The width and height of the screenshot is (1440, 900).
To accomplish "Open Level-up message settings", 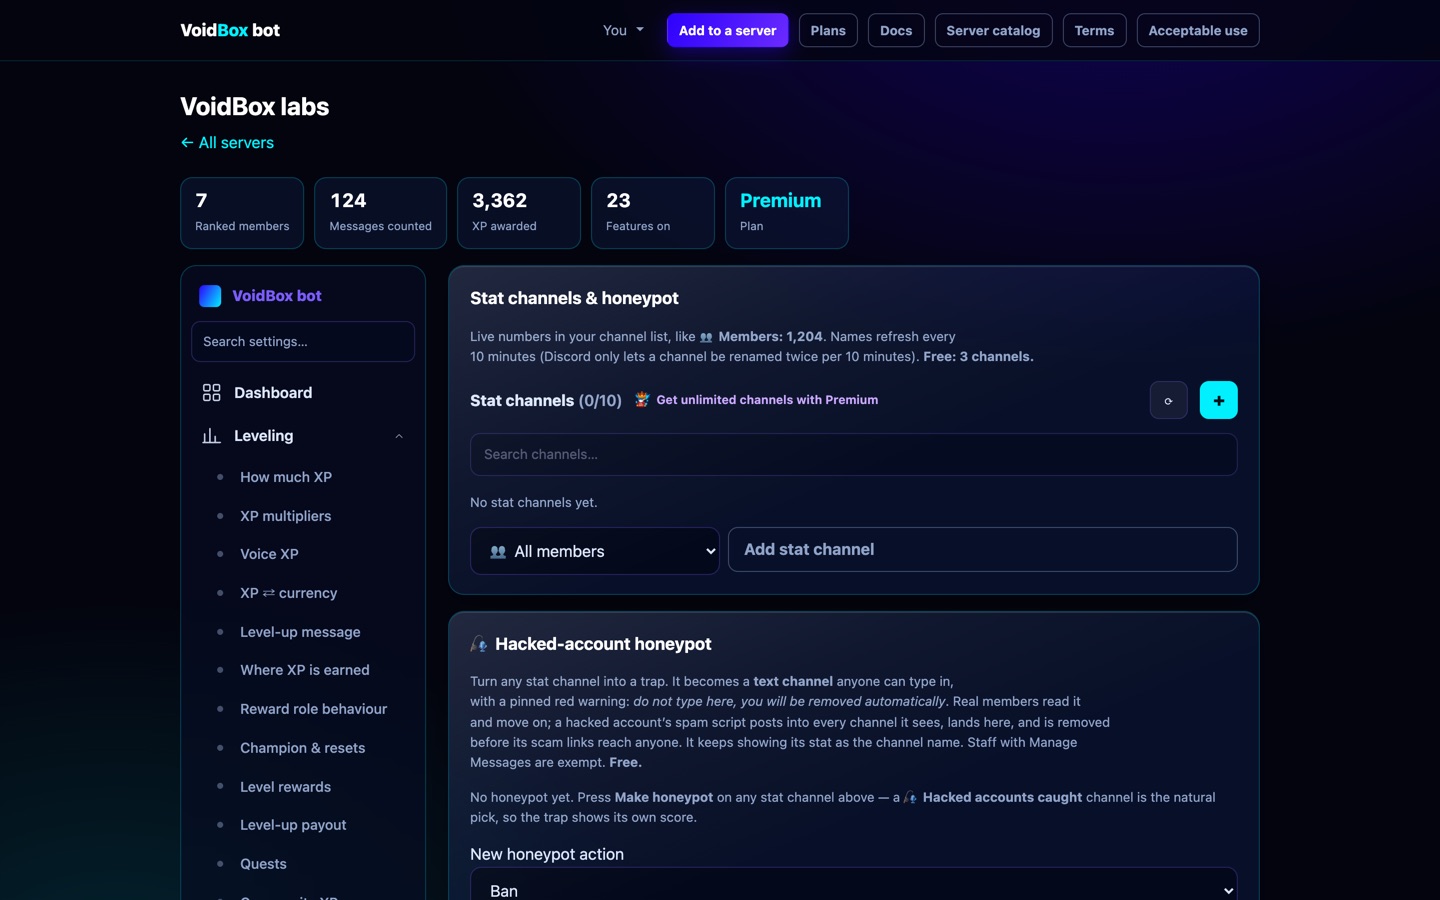I will tap(300, 632).
